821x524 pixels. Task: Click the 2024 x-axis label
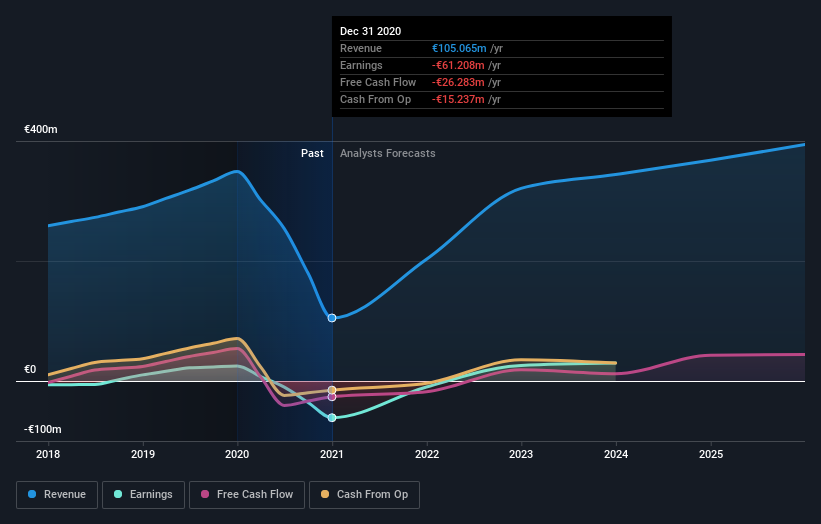pyautogui.click(x=616, y=454)
